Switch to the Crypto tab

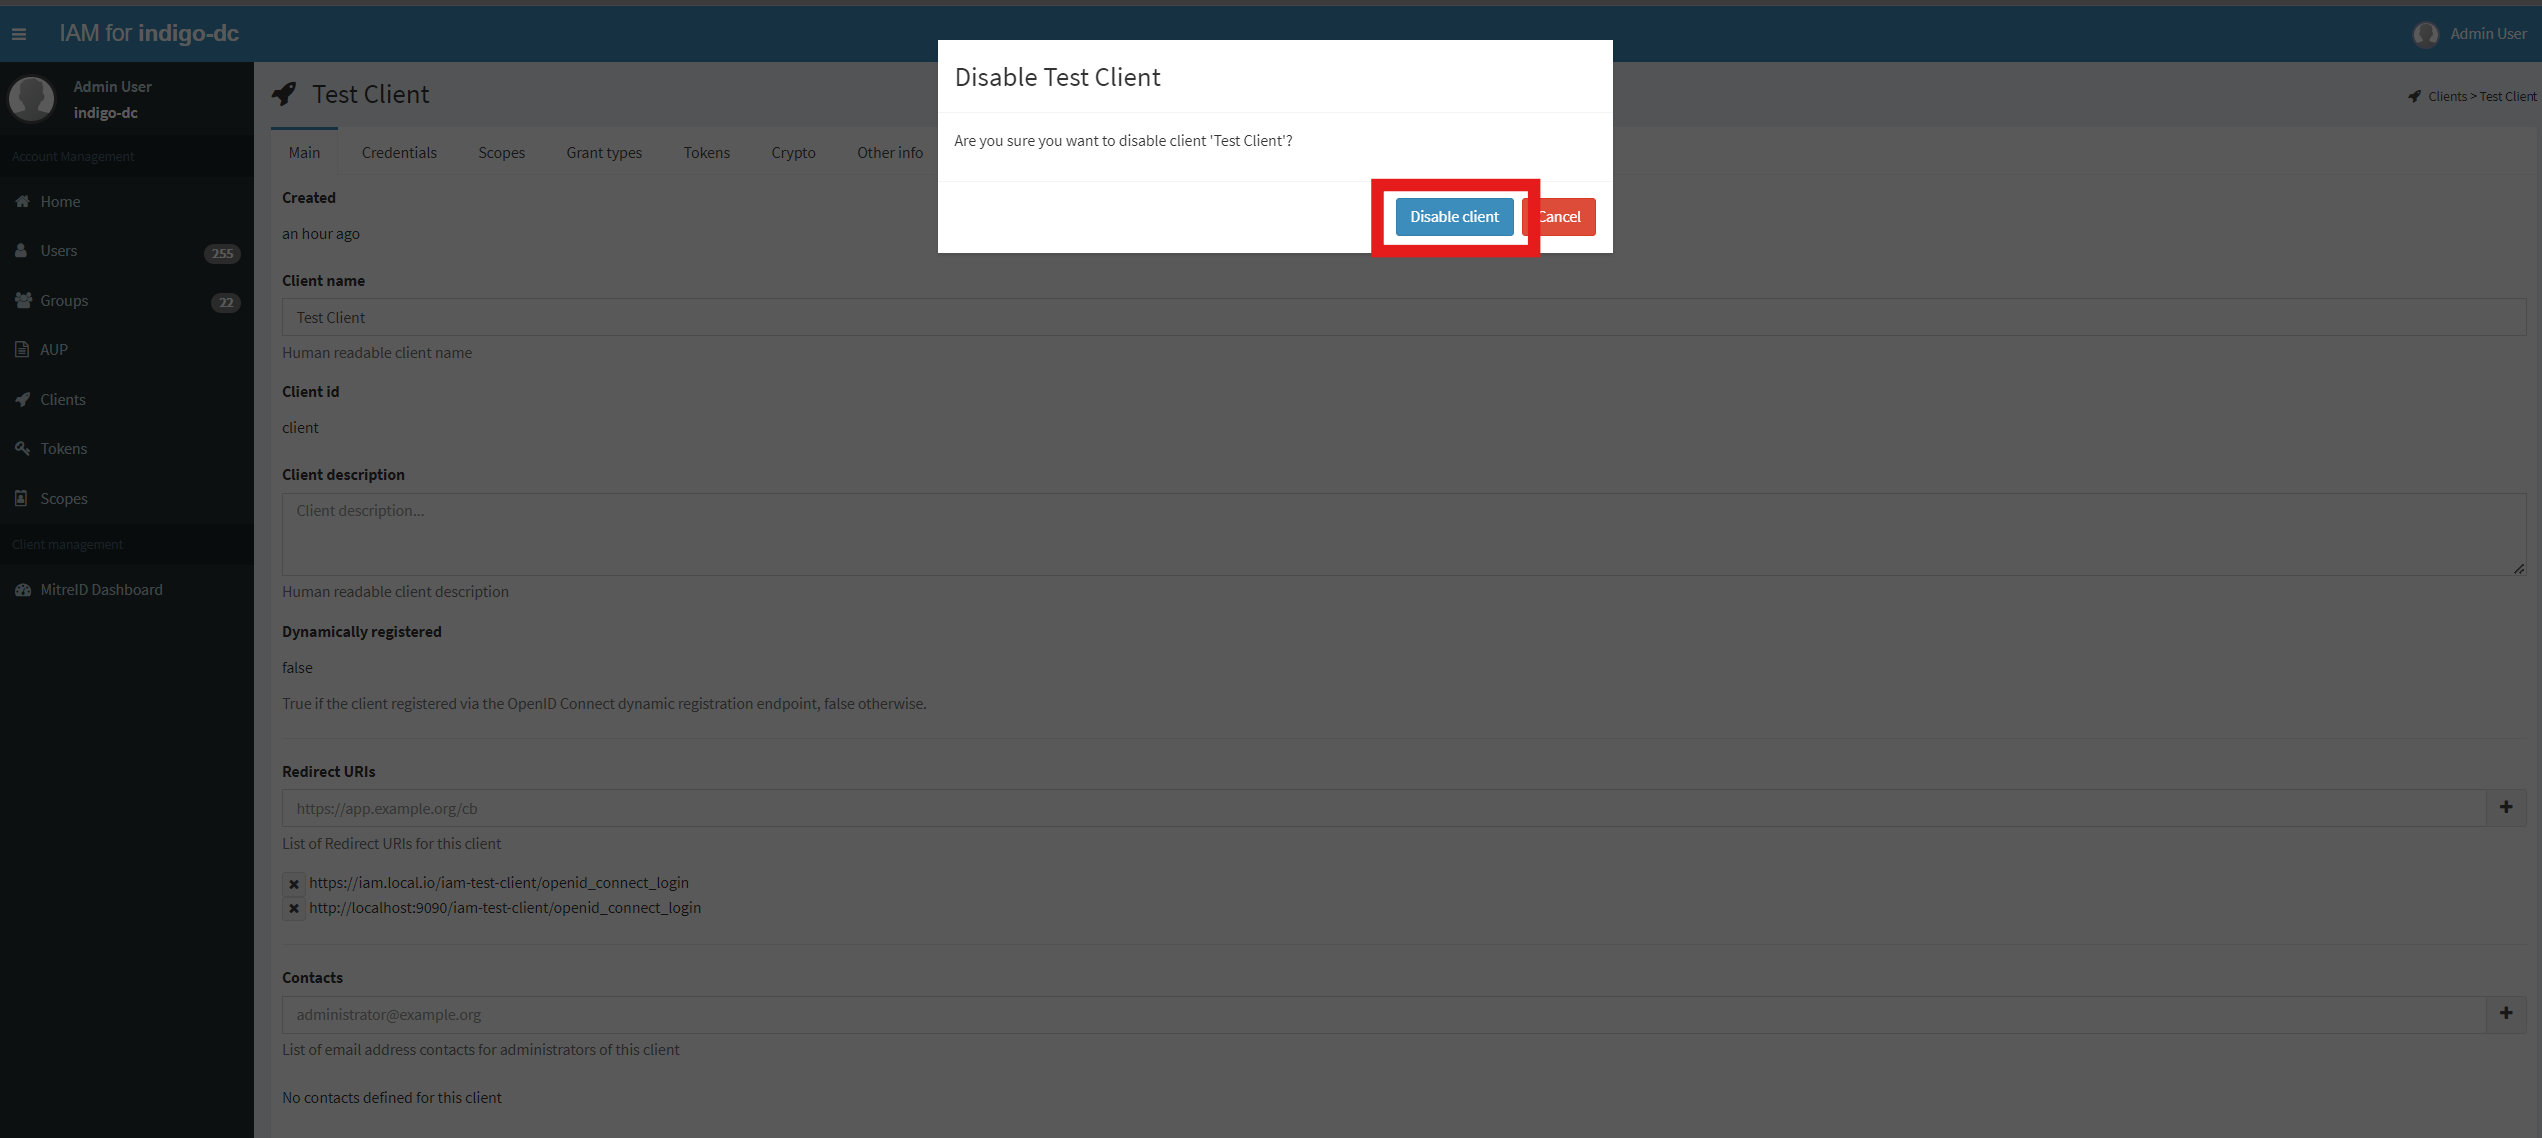click(792, 152)
